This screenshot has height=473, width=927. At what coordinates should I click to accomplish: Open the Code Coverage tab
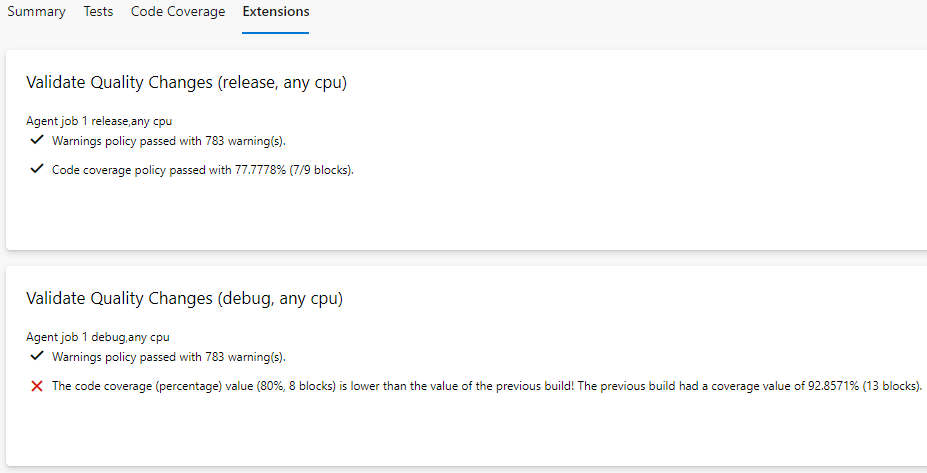[178, 12]
